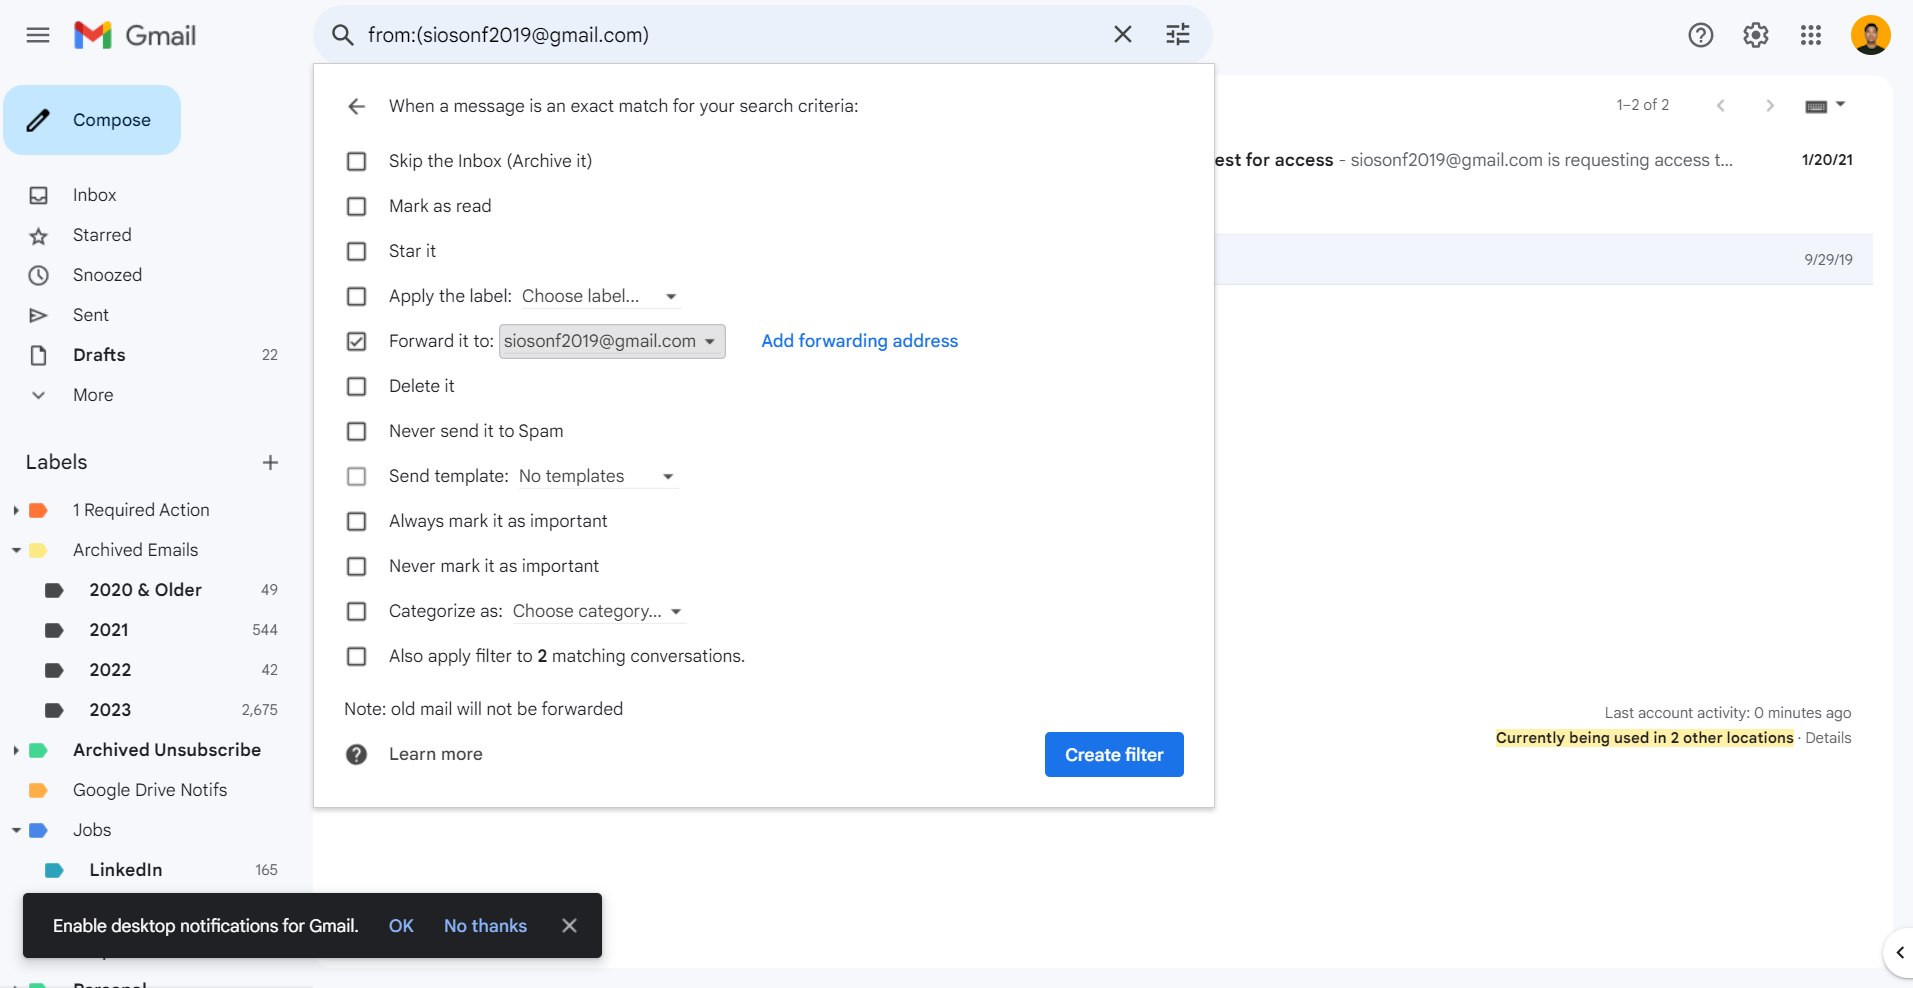This screenshot has height=988, width=1913.
Task: Expand the Choose category dropdown
Action: pos(597,612)
